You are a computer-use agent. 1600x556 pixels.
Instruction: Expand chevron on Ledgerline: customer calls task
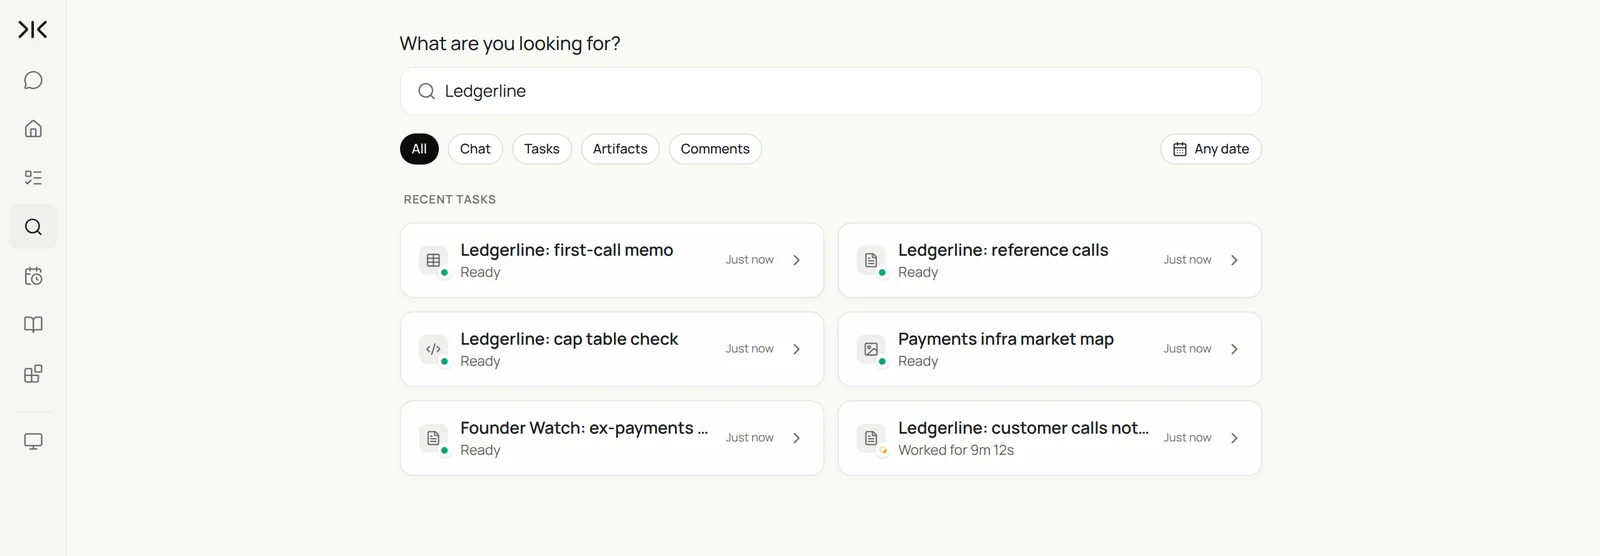point(1235,438)
